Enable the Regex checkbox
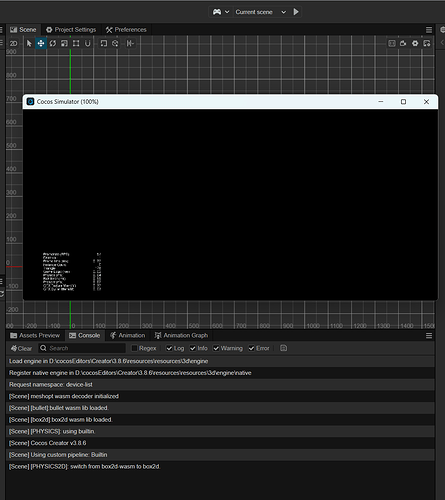Viewport: 445px width, 500px height. tap(134, 348)
